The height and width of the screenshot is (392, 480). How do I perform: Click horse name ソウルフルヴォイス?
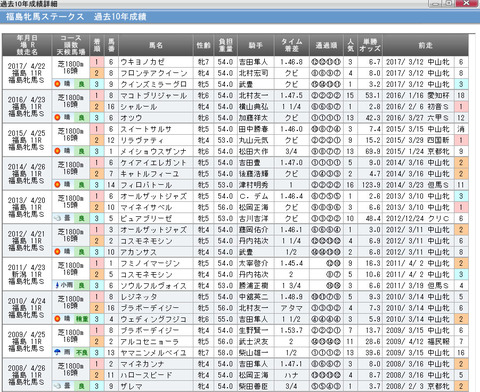(154, 286)
